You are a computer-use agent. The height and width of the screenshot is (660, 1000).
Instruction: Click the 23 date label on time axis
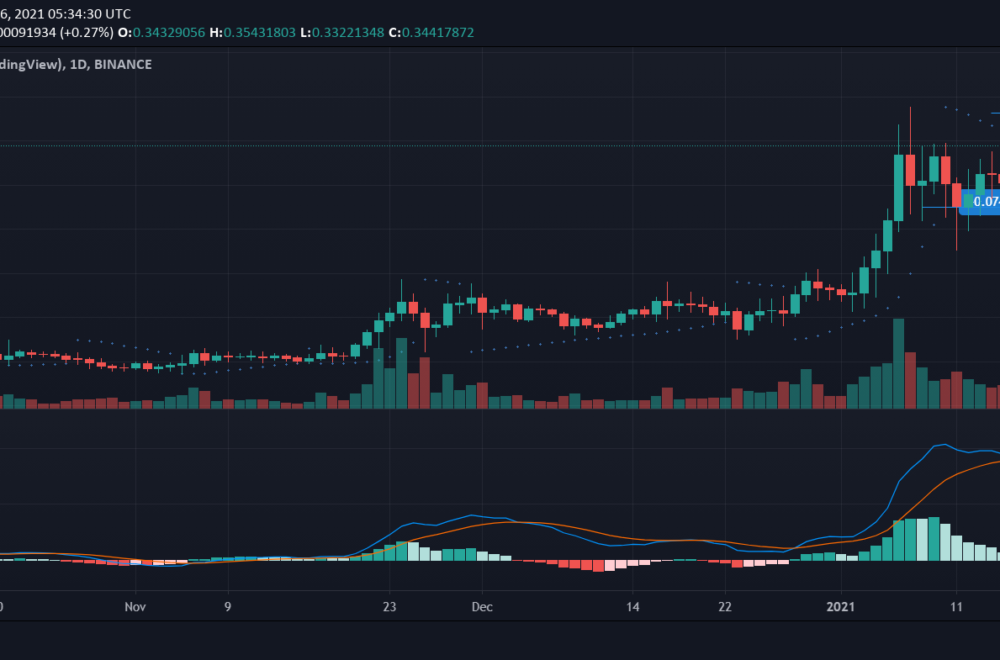coord(390,606)
